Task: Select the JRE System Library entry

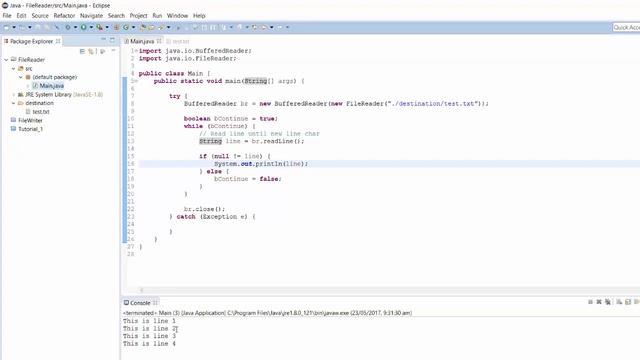Action: coord(60,95)
